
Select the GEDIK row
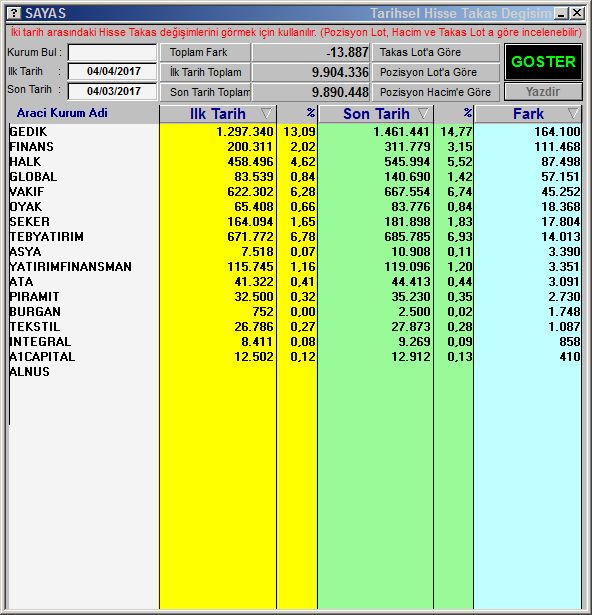click(294, 132)
